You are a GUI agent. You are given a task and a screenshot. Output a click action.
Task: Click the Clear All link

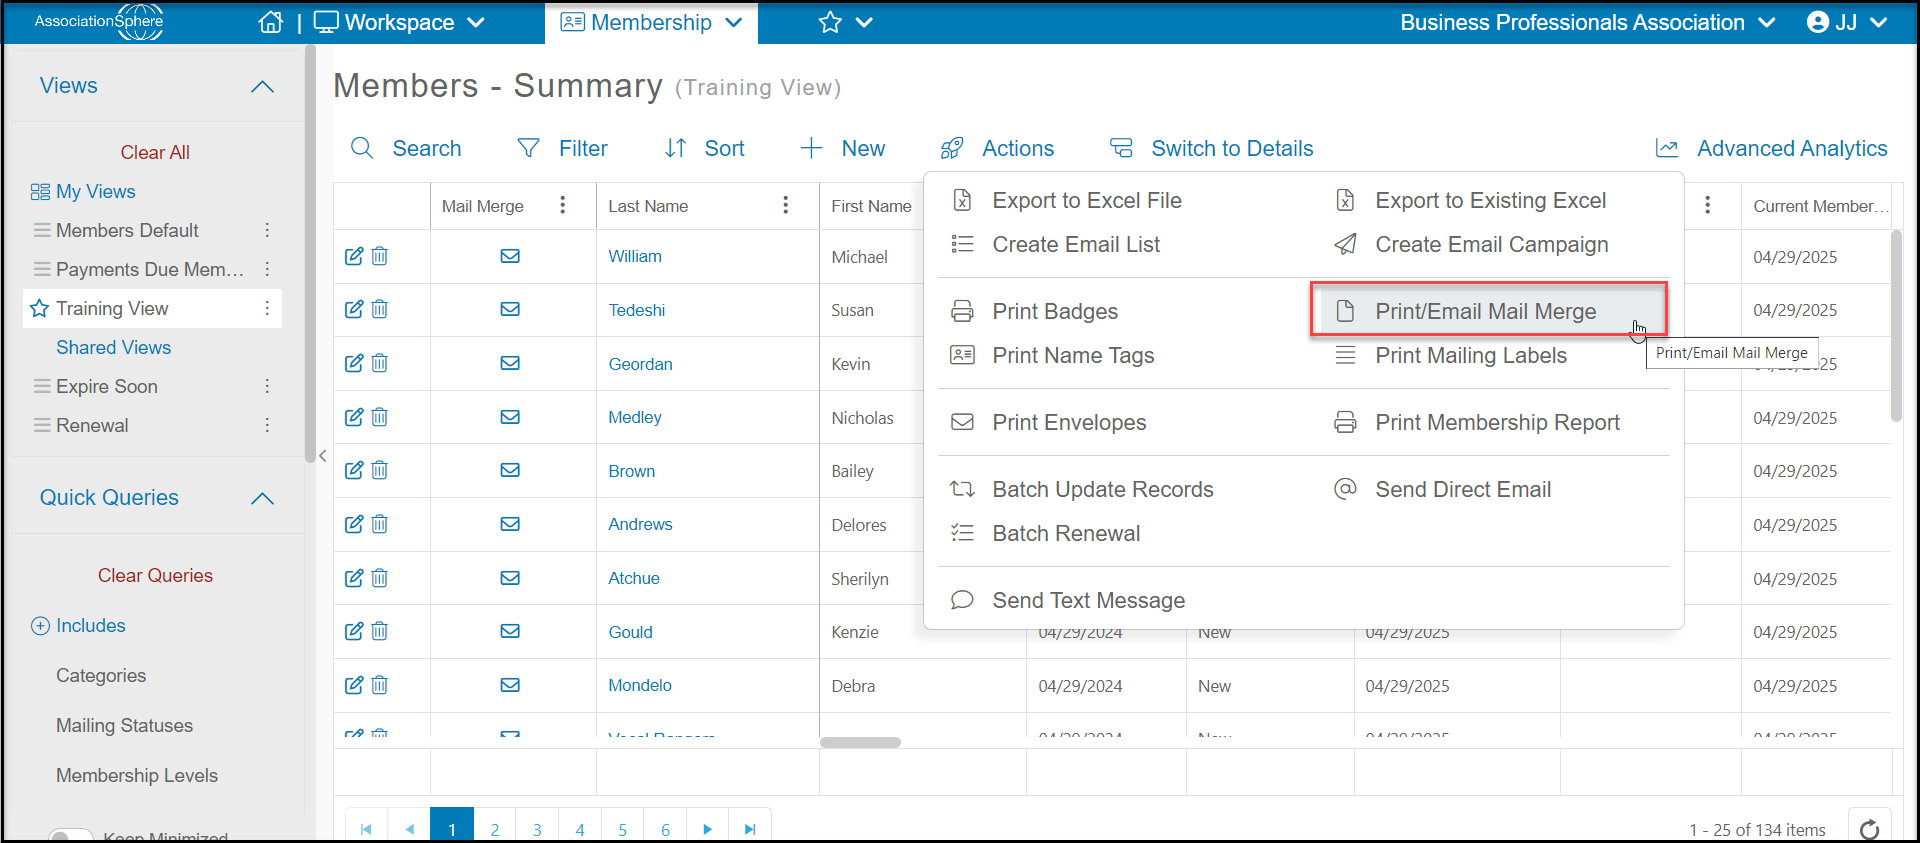155,152
